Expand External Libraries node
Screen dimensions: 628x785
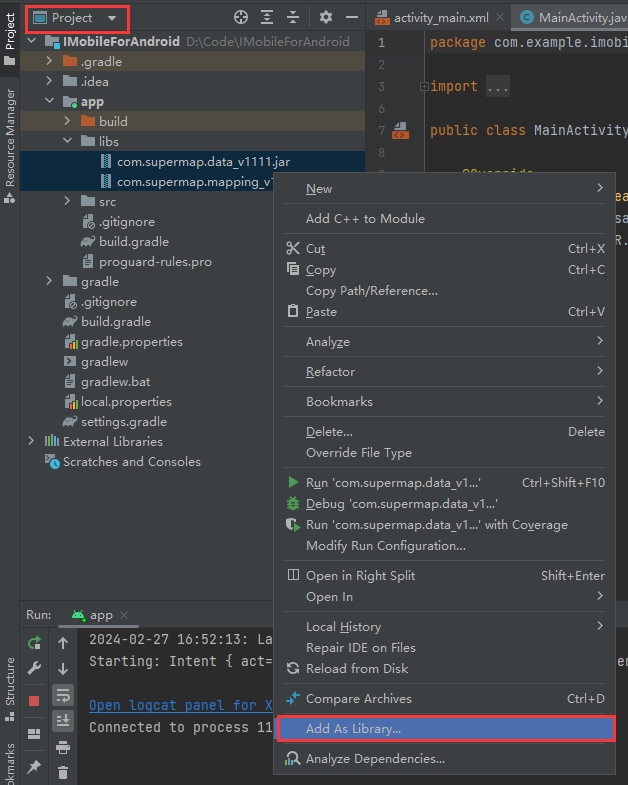tap(31, 442)
